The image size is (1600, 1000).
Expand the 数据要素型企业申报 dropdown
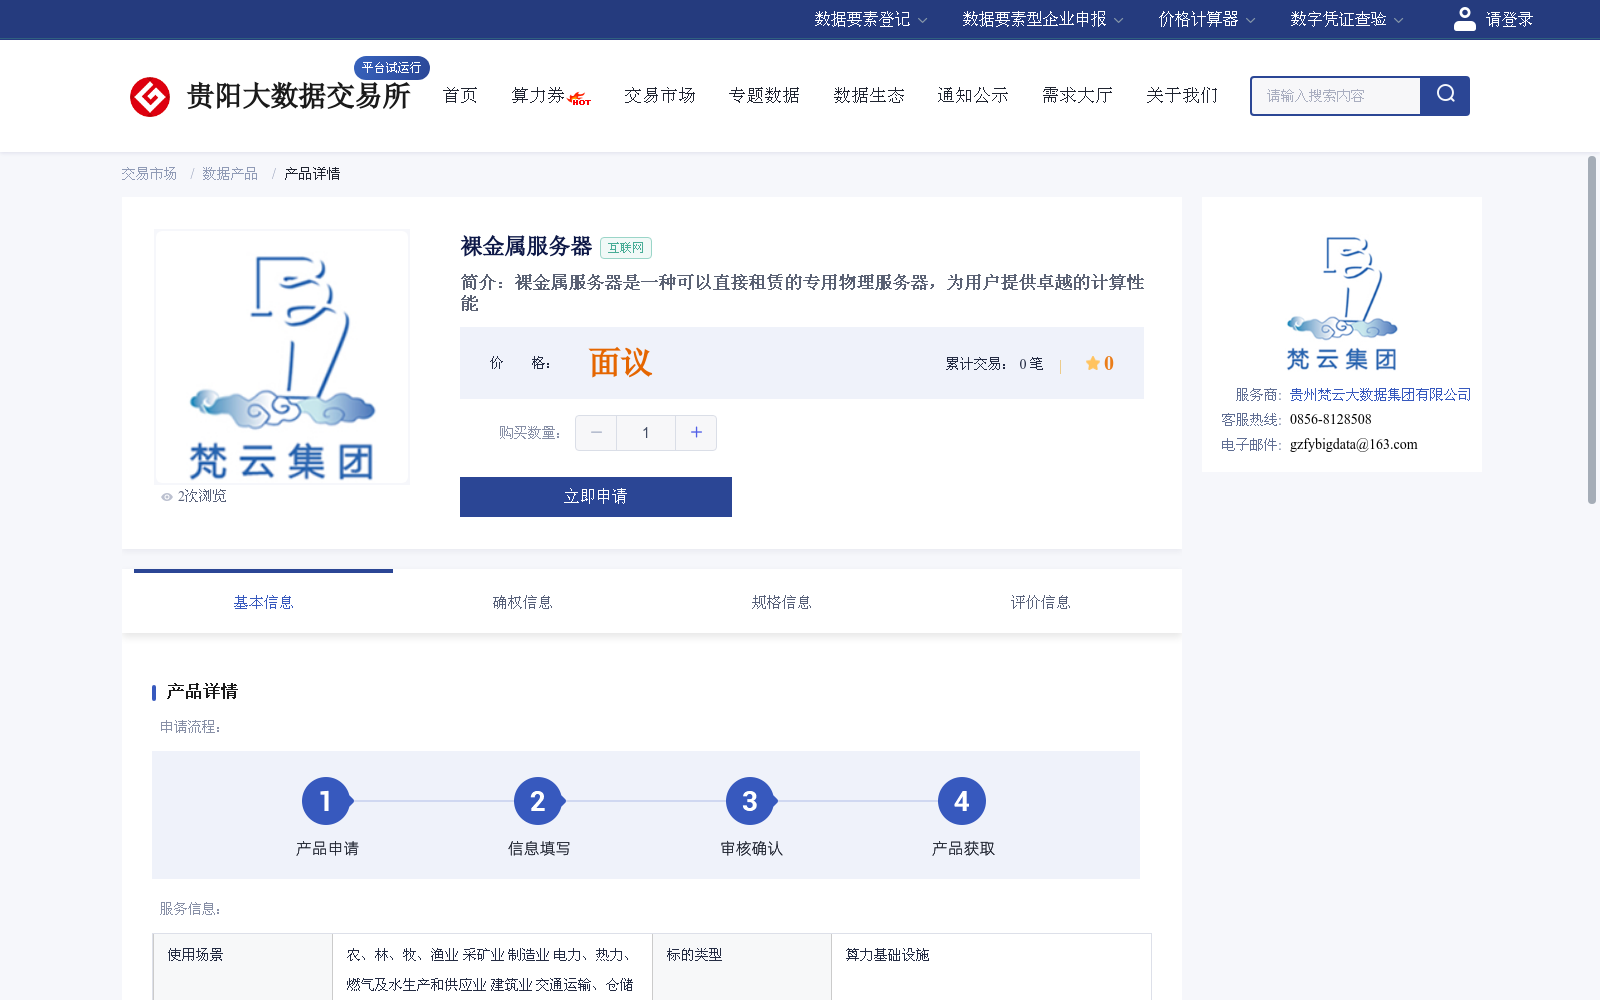click(x=1043, y=19)
